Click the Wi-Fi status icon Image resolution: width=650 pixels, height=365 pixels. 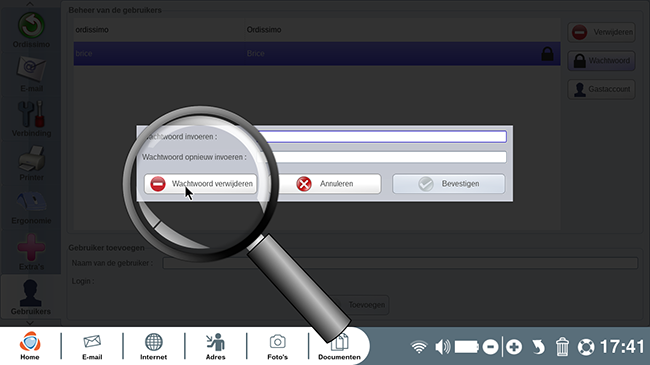[x=419, y=347]
